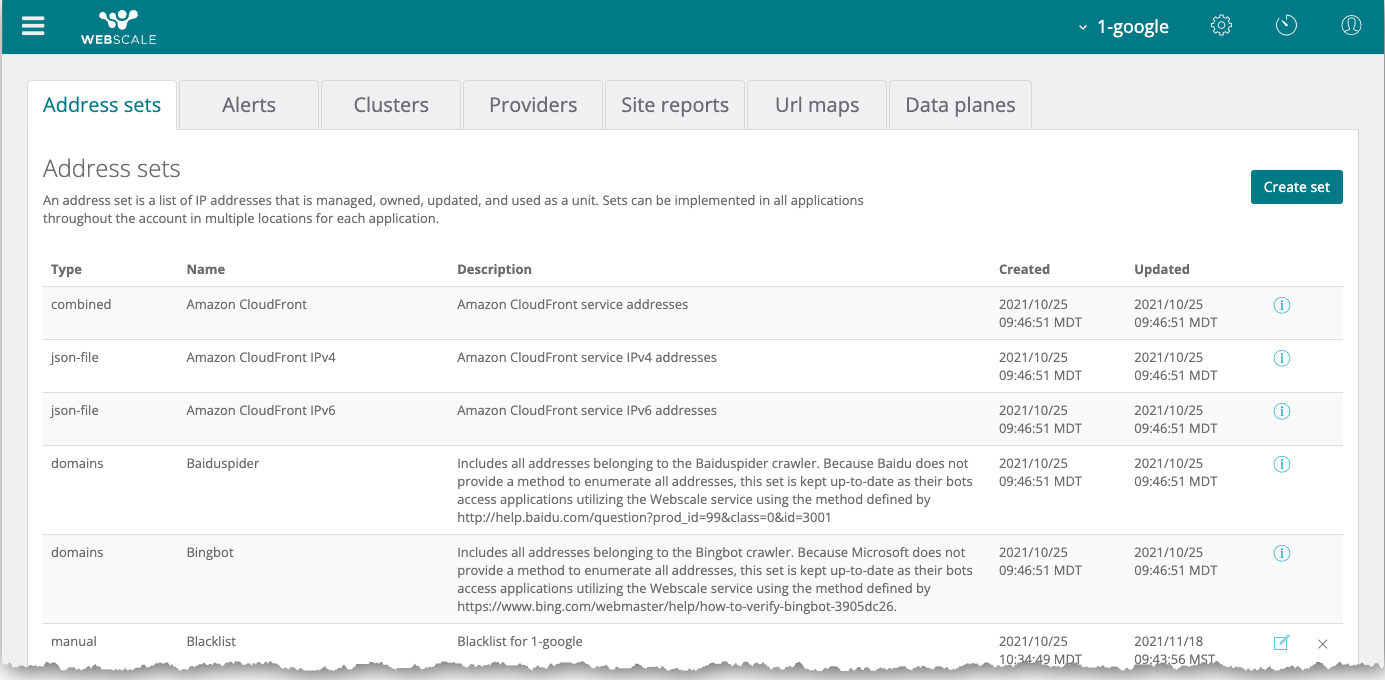Switch to the Alerts tab

tap(249, 105)
